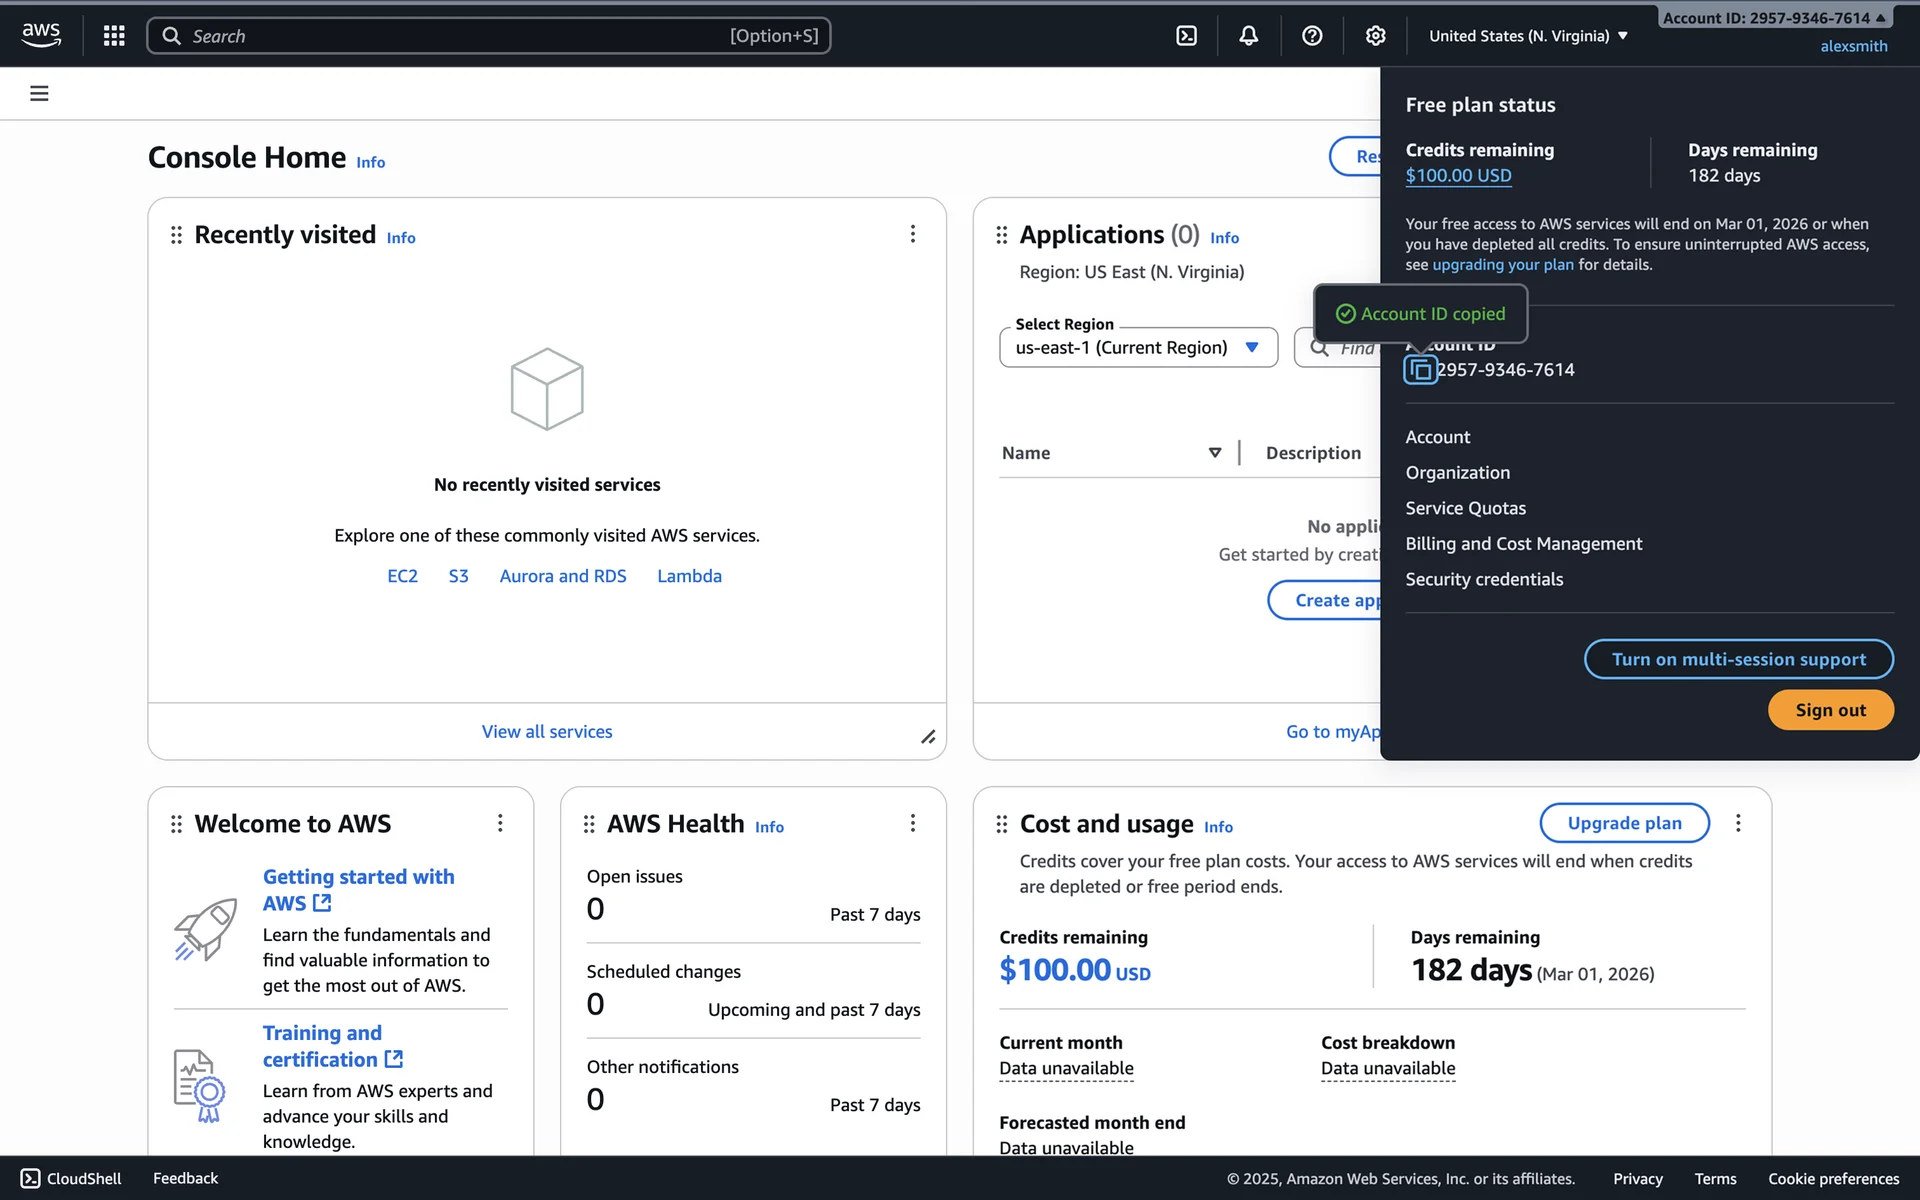The image size is (1920, 1200).
Task: Launch CloudShell from the top bar icon
Action: [x=1186, y=36]
